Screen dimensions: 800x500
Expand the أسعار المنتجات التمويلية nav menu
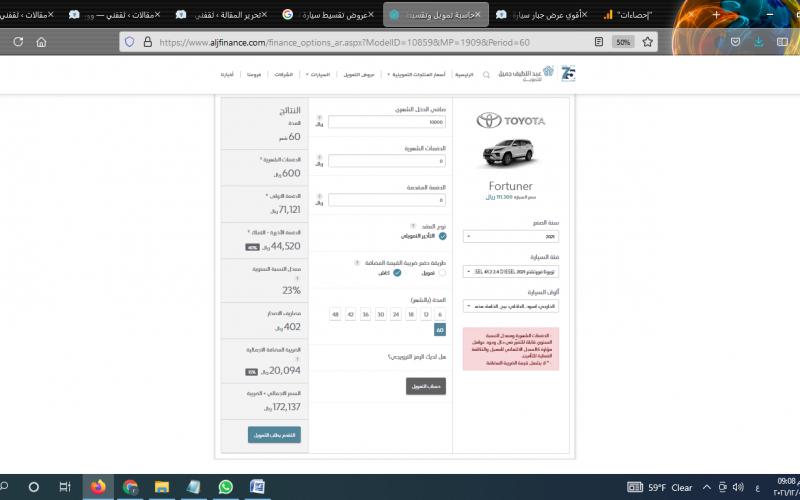click(x=416, y=74)
